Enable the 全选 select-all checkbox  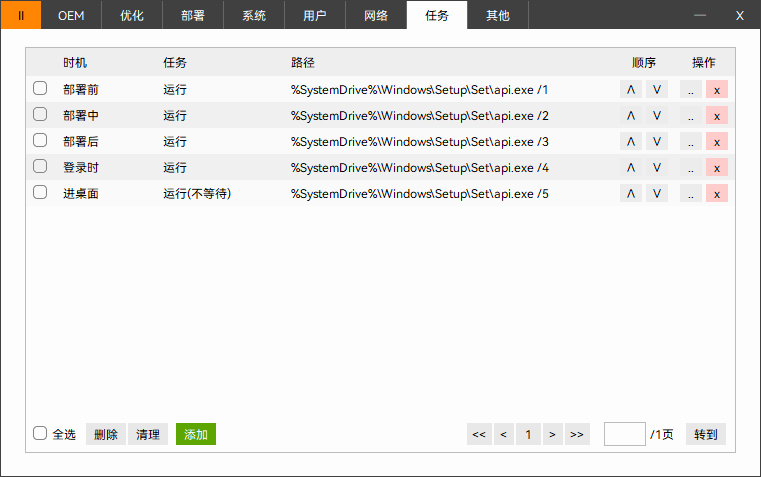coord(40,434)
